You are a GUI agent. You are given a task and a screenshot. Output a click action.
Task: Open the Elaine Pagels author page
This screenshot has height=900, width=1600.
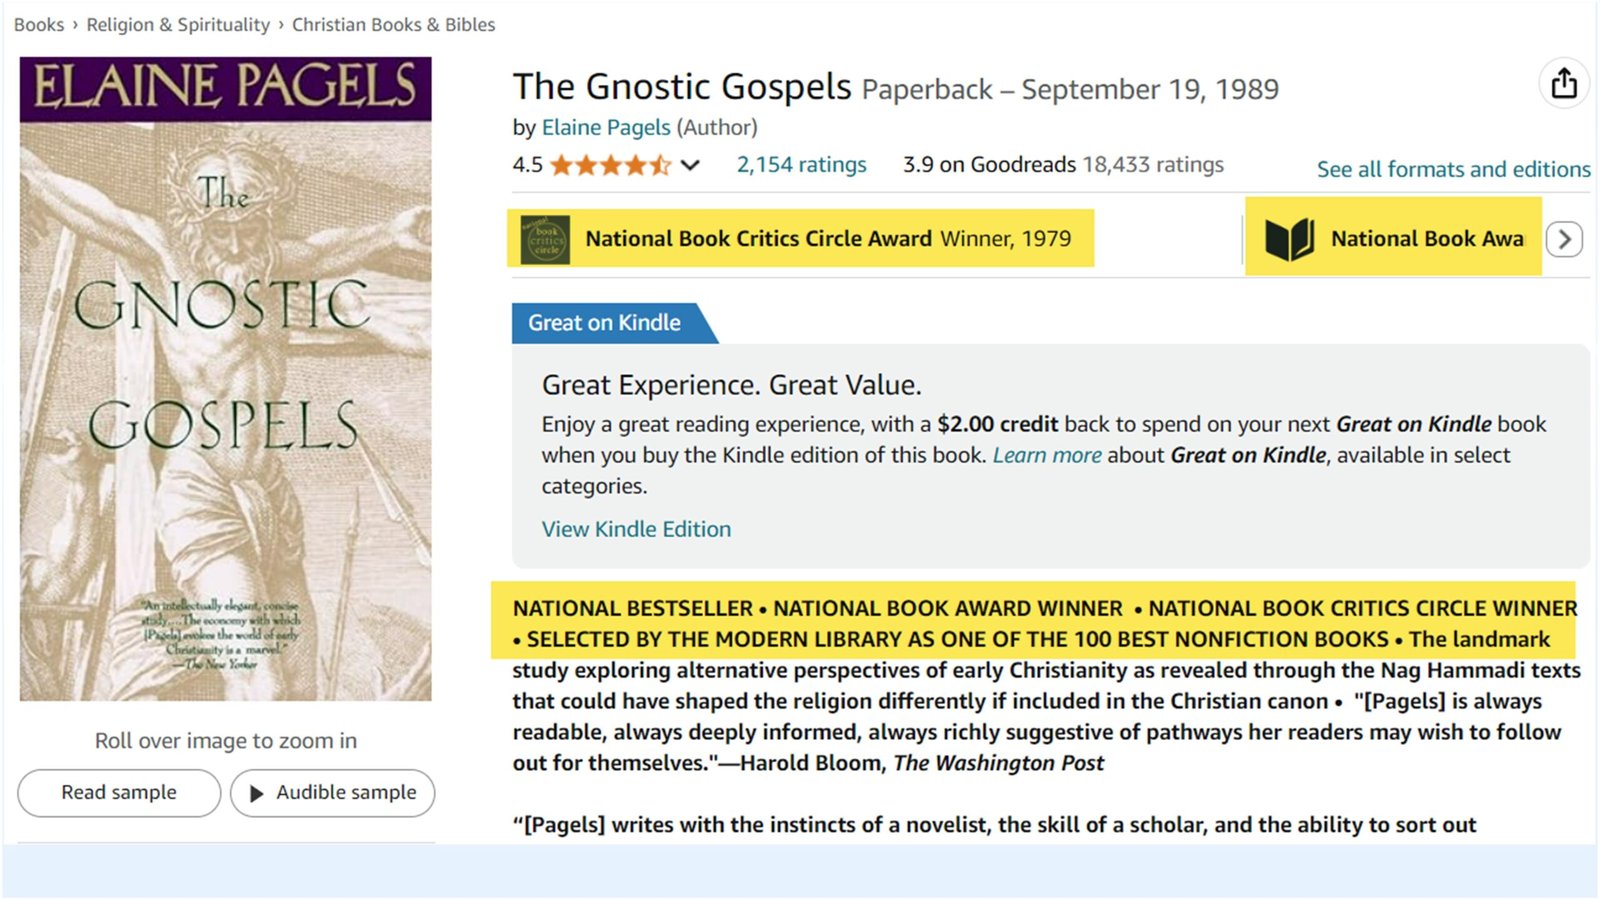coord(605,127)
